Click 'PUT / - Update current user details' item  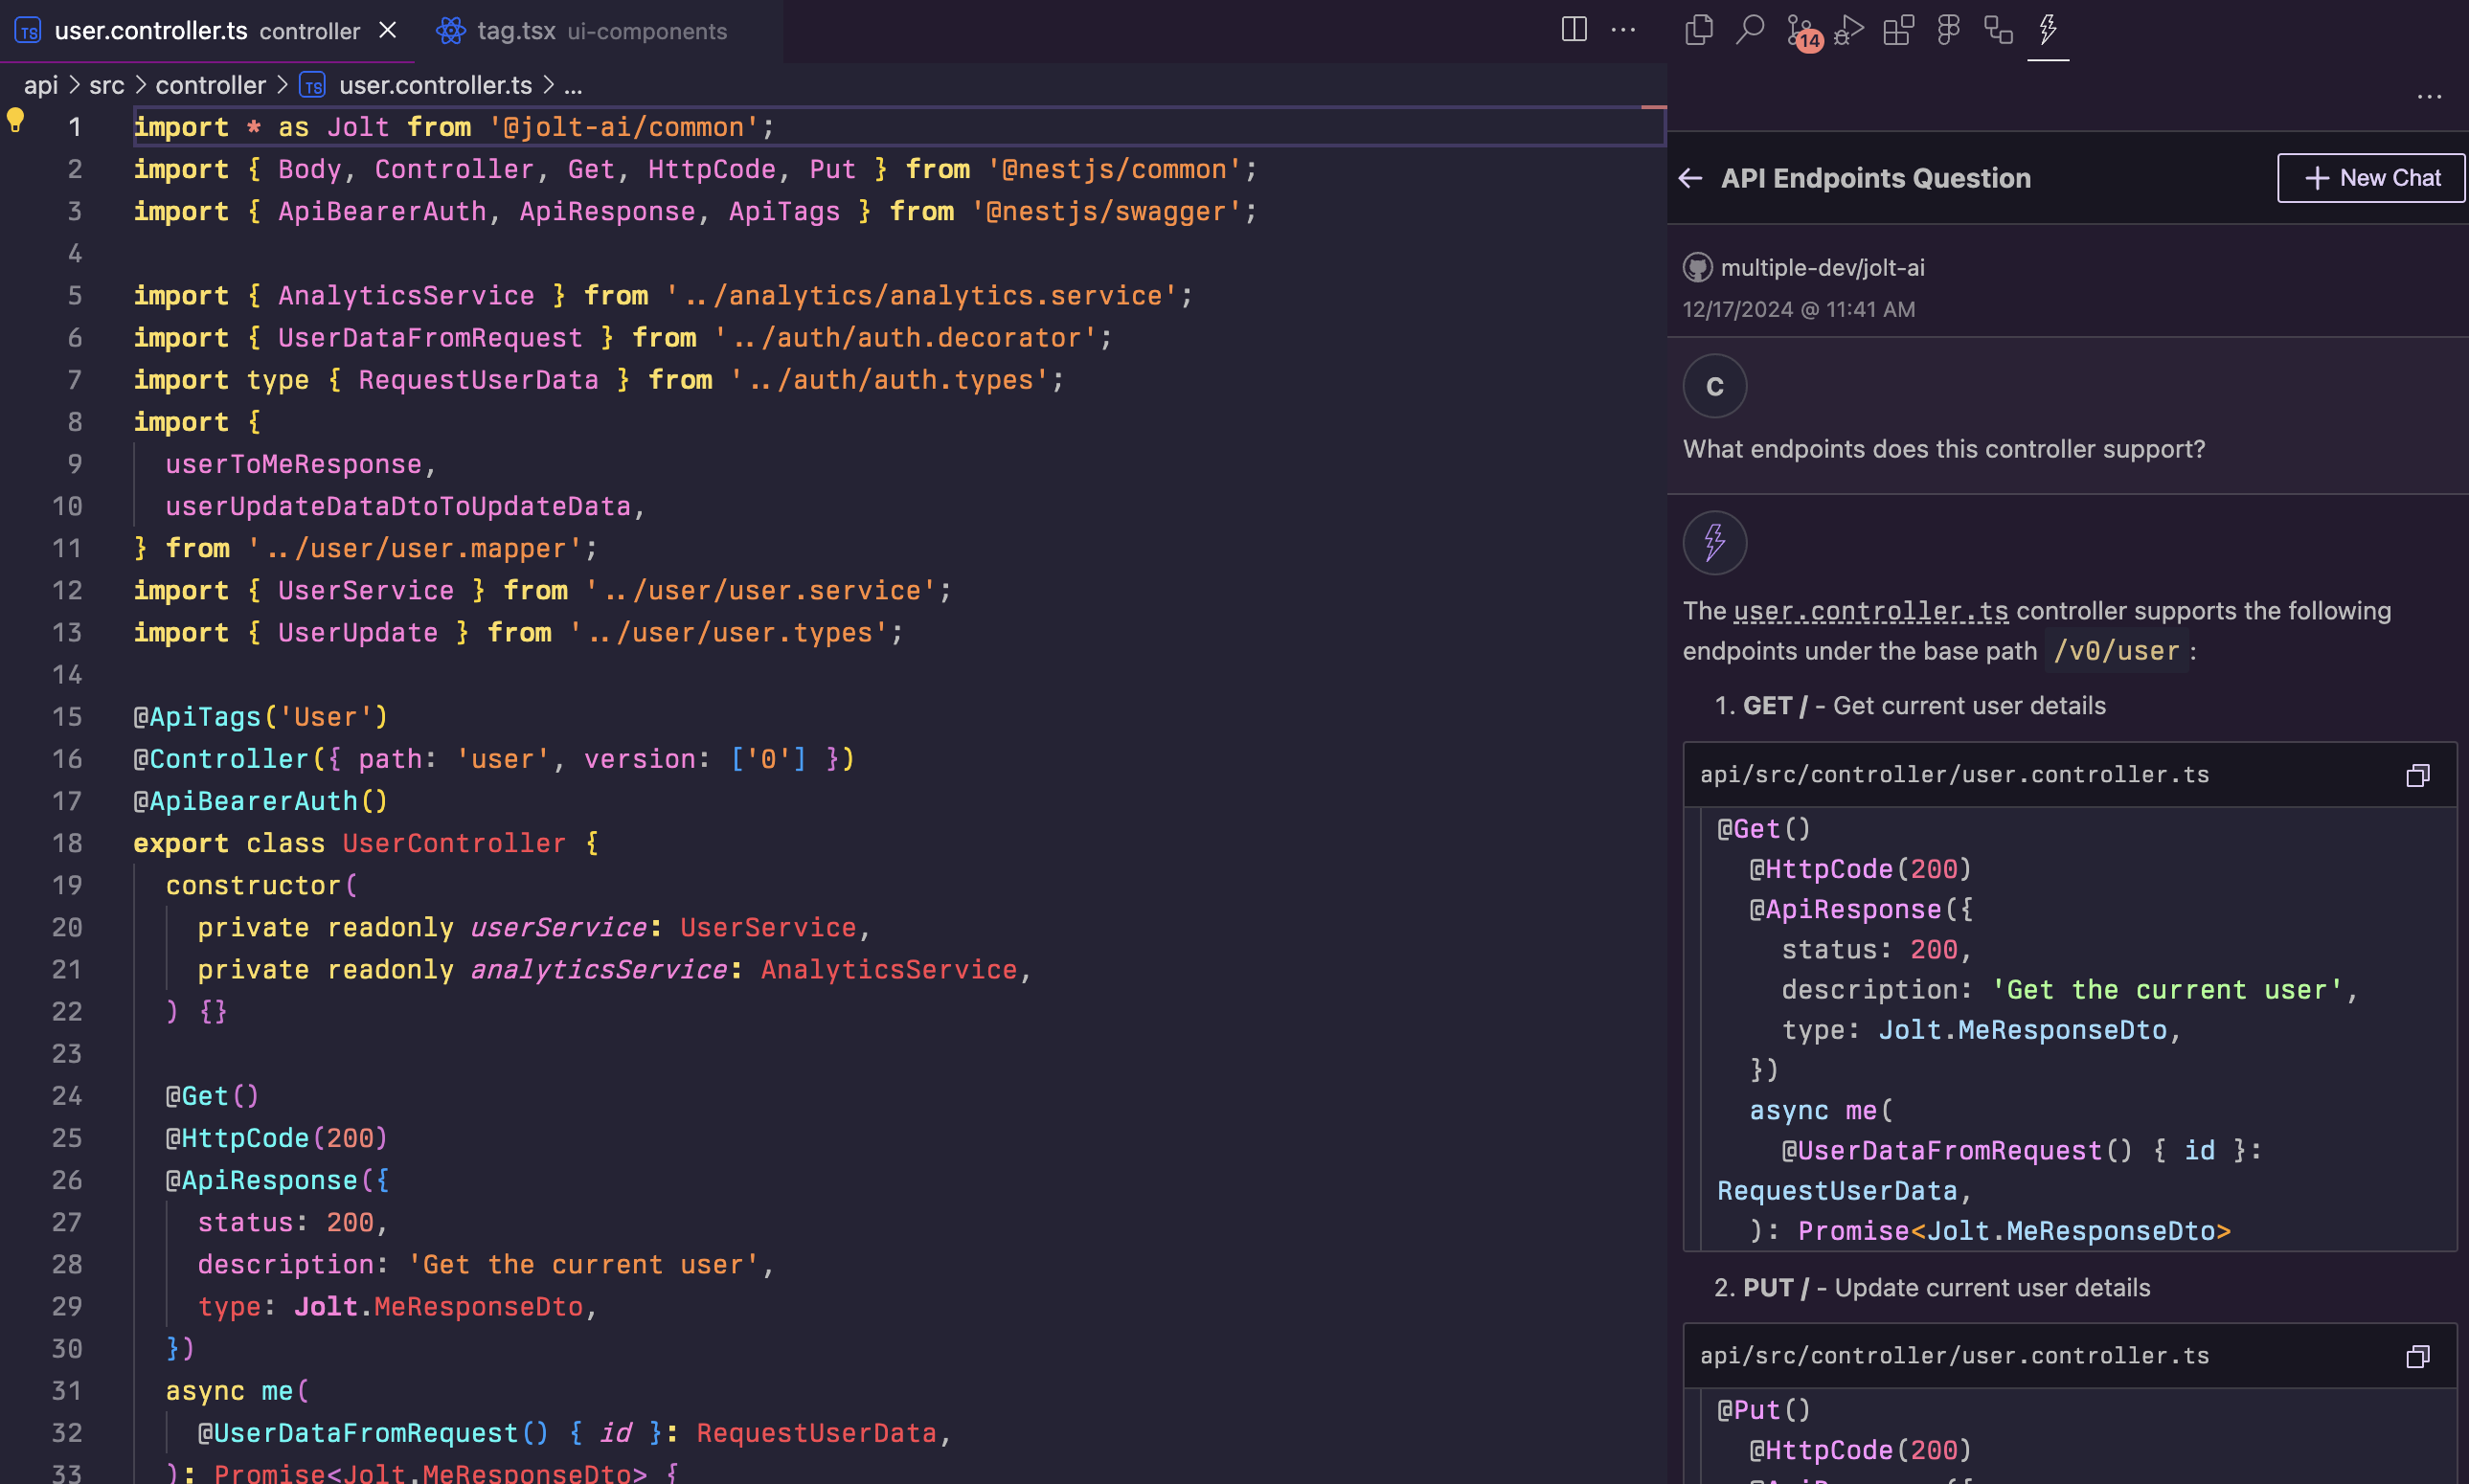[1946, 1288]
